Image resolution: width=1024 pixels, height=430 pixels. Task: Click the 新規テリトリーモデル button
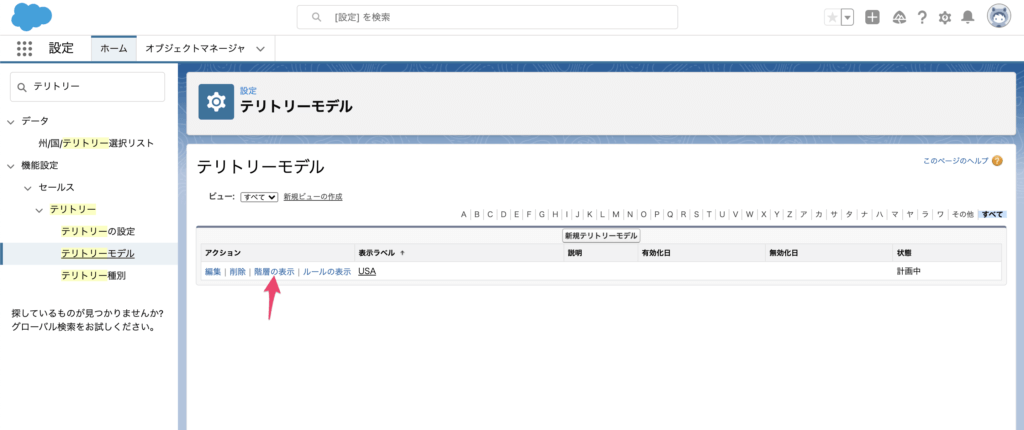coord(600,235)
